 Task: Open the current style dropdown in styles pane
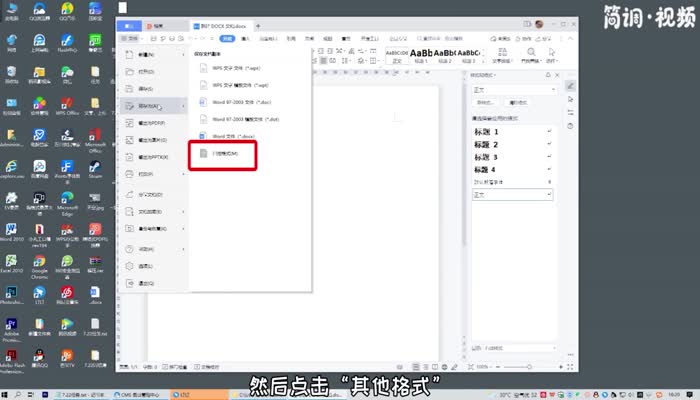point(510,89)
